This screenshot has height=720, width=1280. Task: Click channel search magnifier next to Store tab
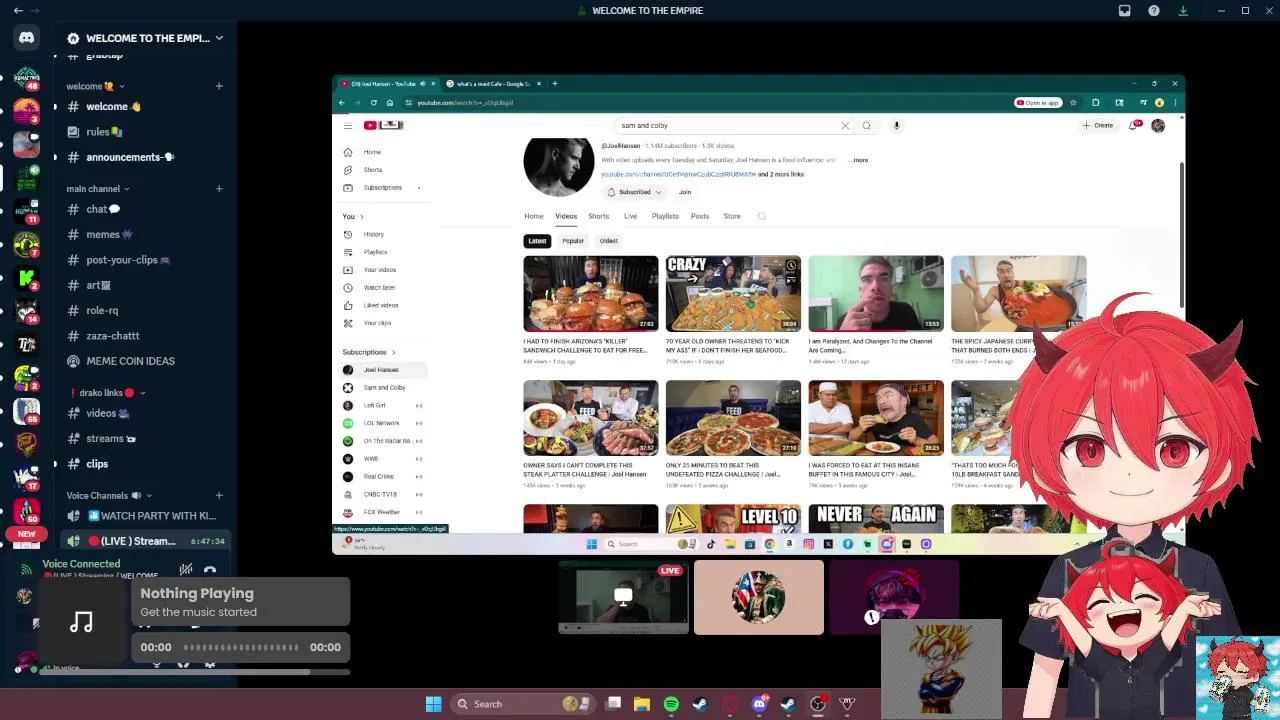(762, 216)
